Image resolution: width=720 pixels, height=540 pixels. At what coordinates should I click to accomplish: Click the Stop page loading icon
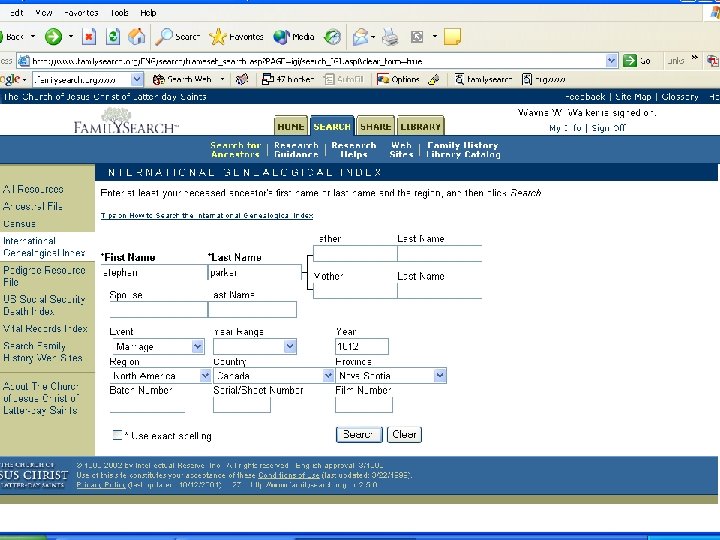coord(89,37)
